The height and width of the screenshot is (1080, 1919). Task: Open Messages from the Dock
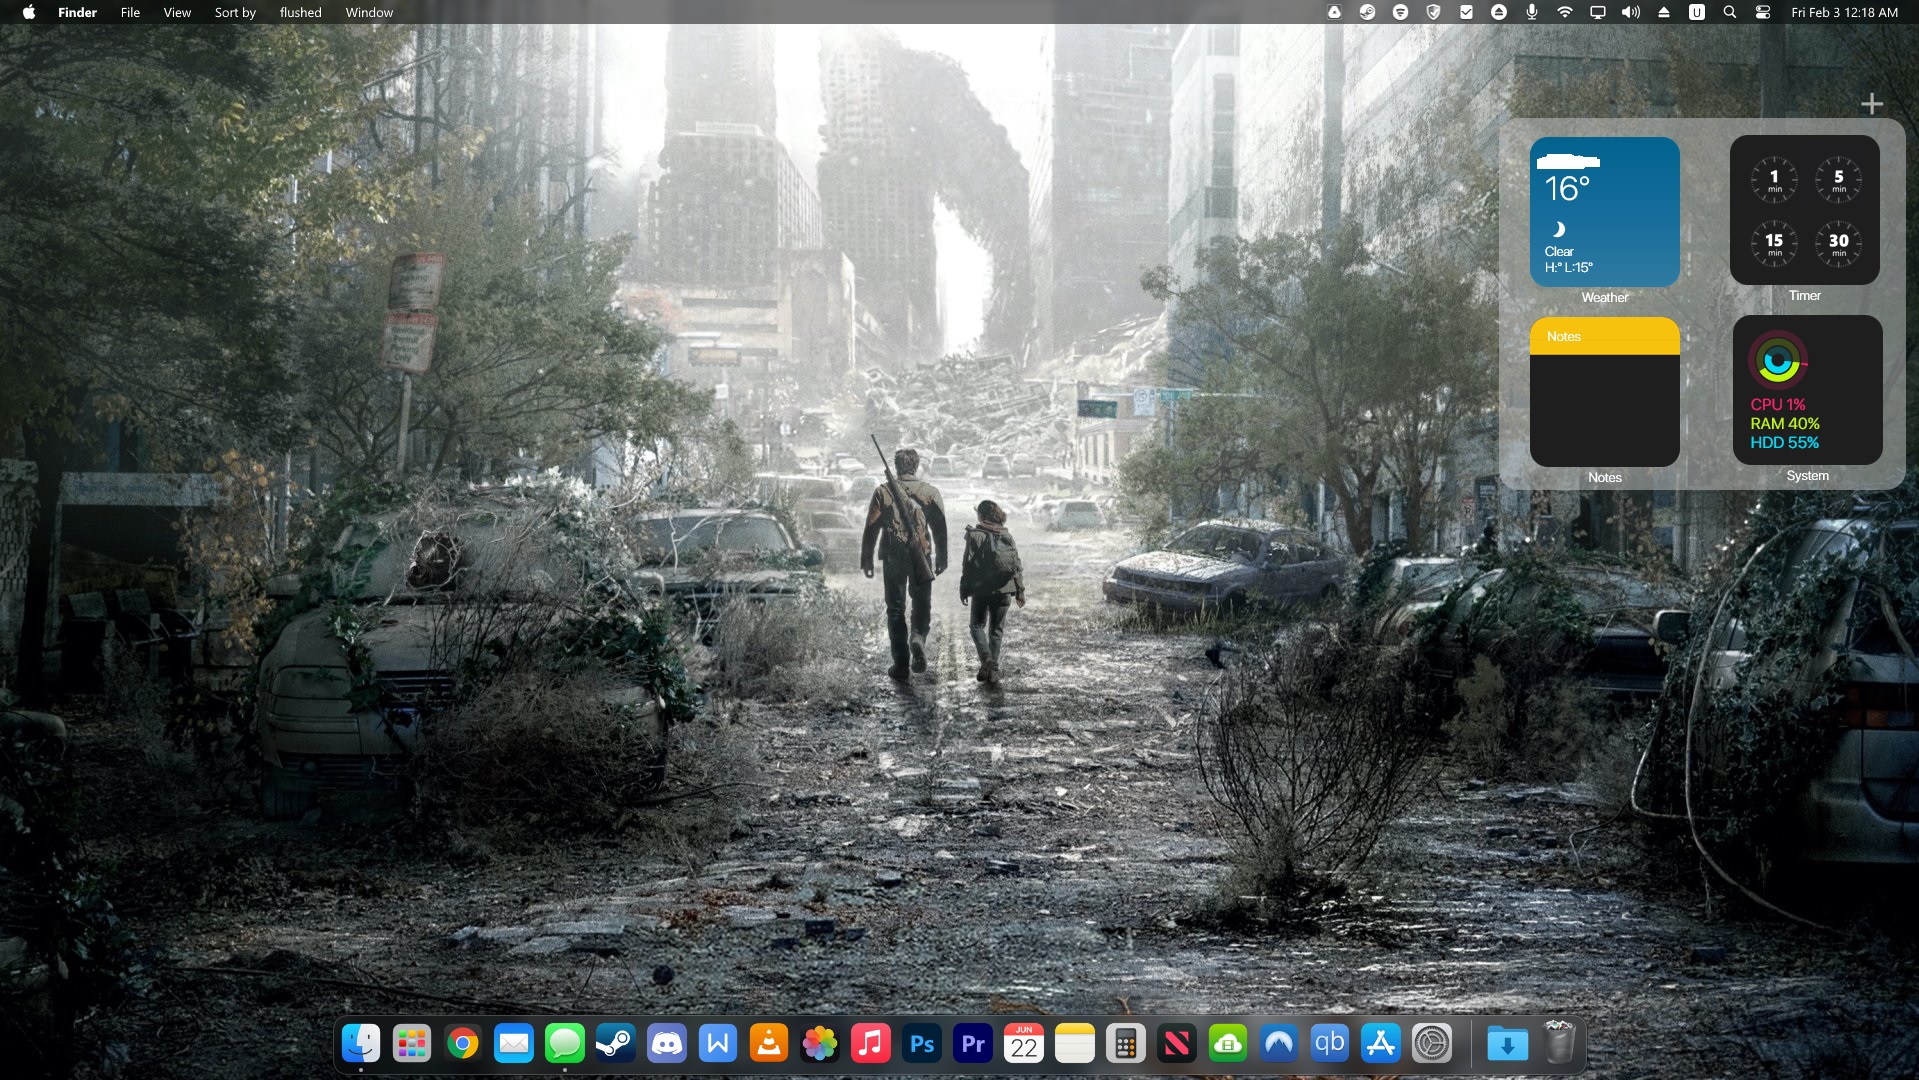pyautogui.click(x=565, y=1044)
